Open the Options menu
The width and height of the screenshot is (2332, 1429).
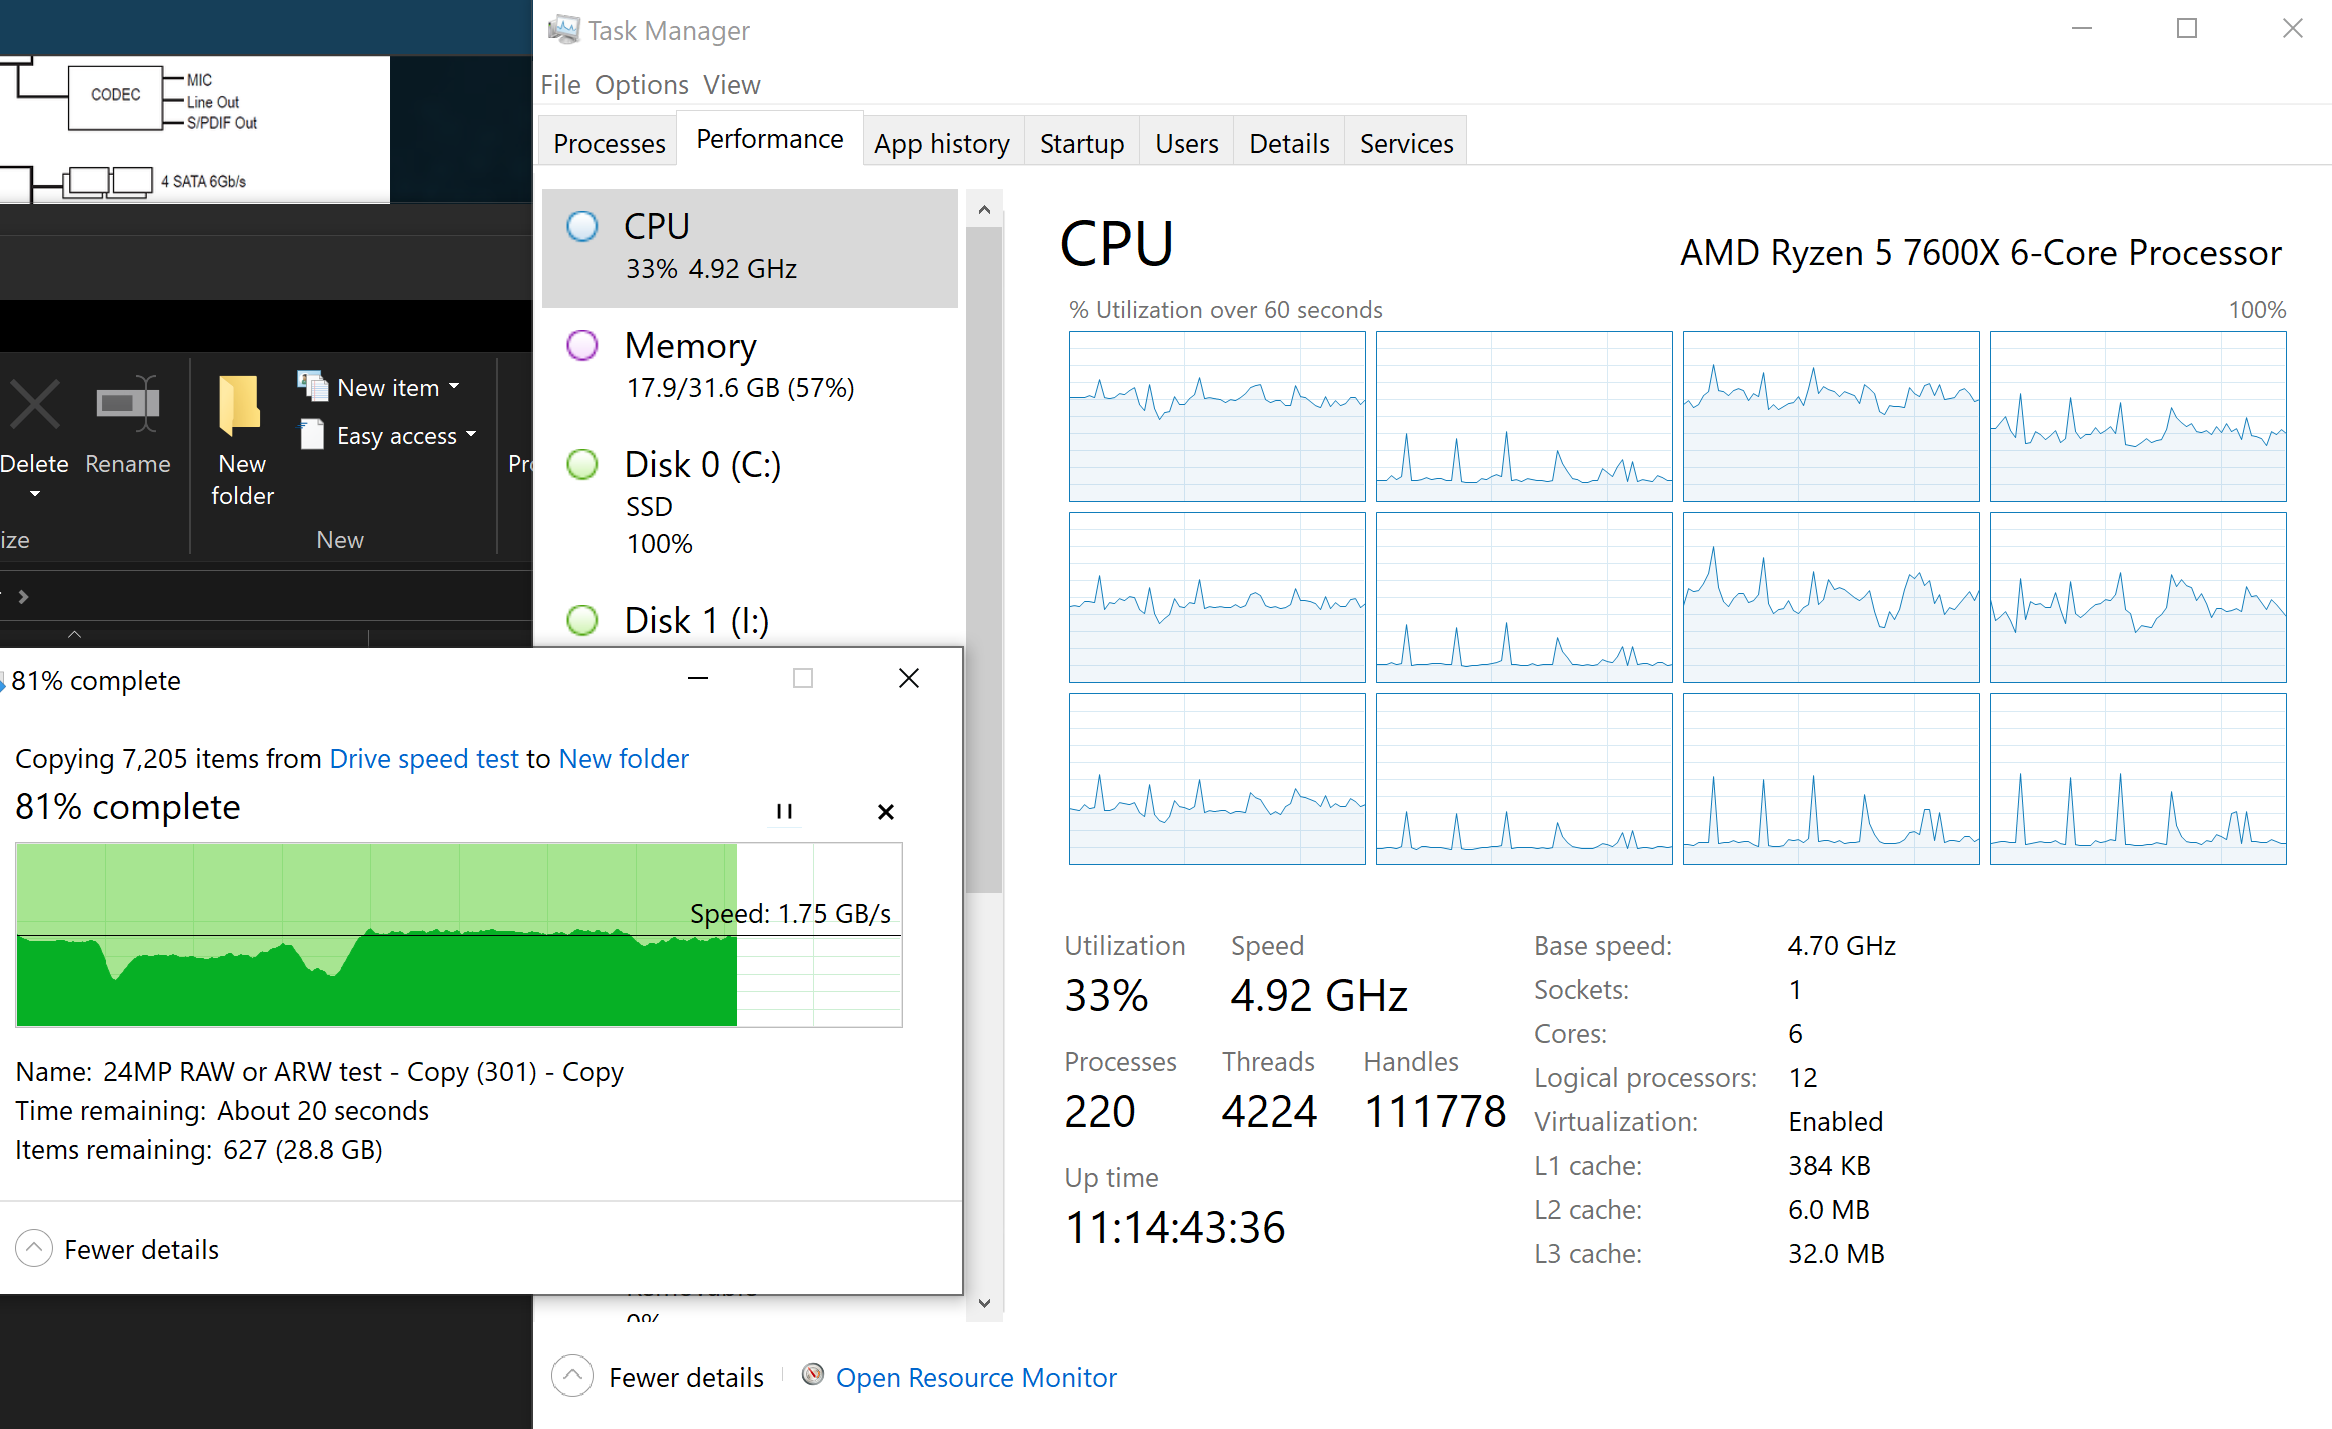[641, 85]
